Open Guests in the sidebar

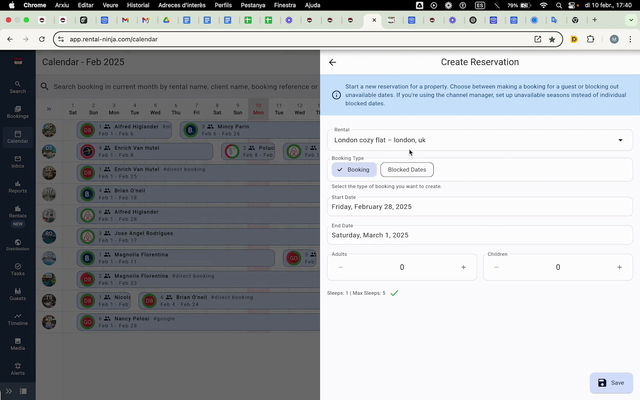tap(18, 294)
